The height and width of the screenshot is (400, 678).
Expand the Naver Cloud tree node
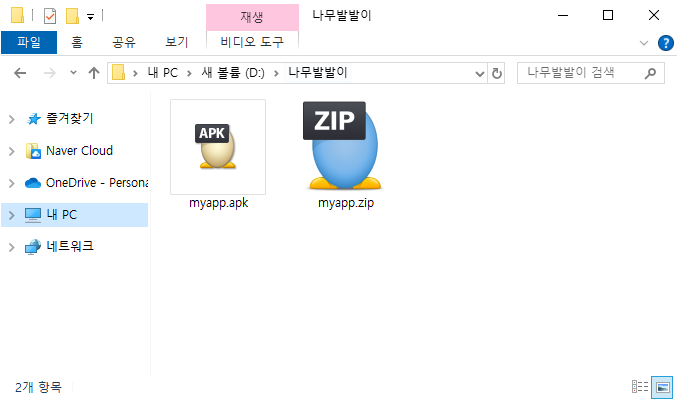[12, 151]
